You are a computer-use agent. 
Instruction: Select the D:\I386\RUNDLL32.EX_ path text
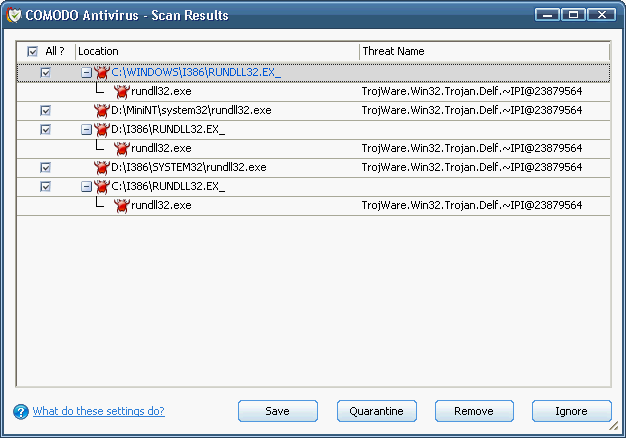coord(168,129)
